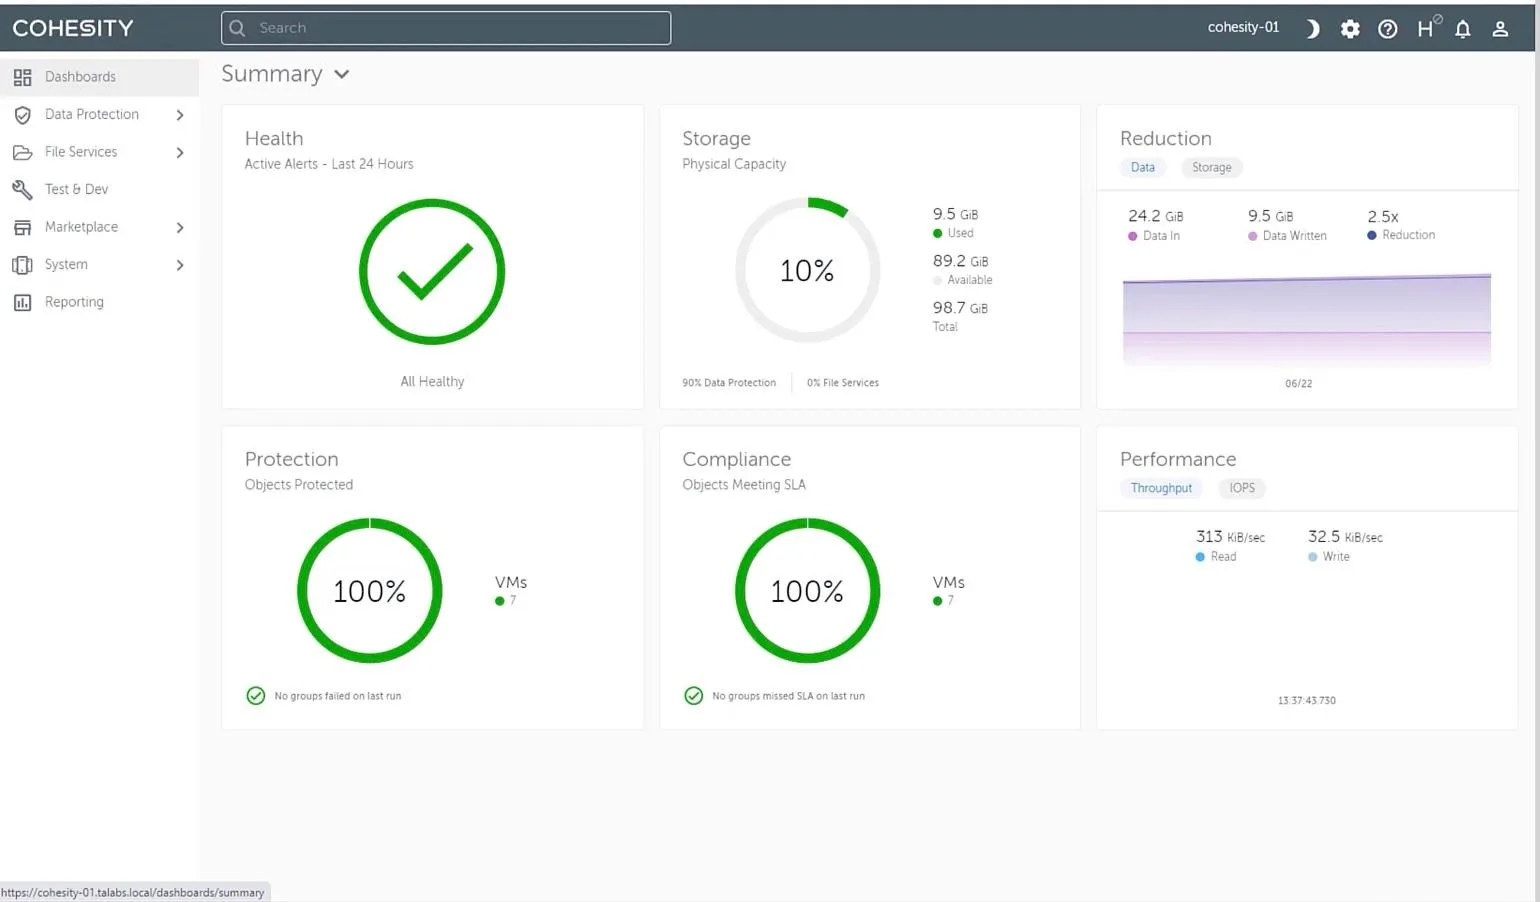
Task: Click the 10% storage capacity donut
Action: (x=807, y=270)
